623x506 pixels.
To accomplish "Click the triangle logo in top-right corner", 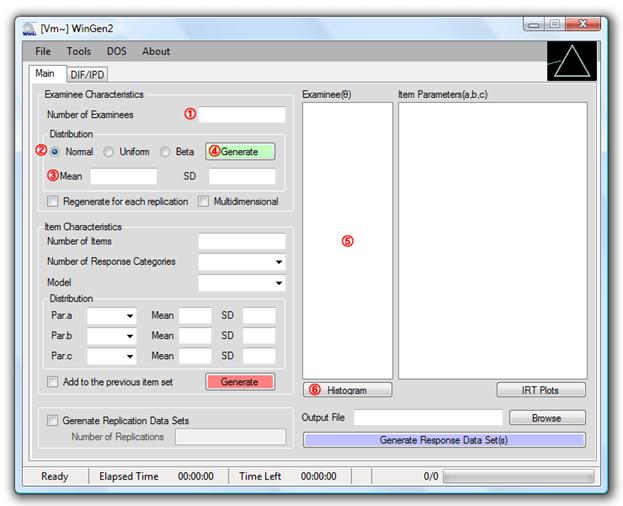I will [572, 63].
